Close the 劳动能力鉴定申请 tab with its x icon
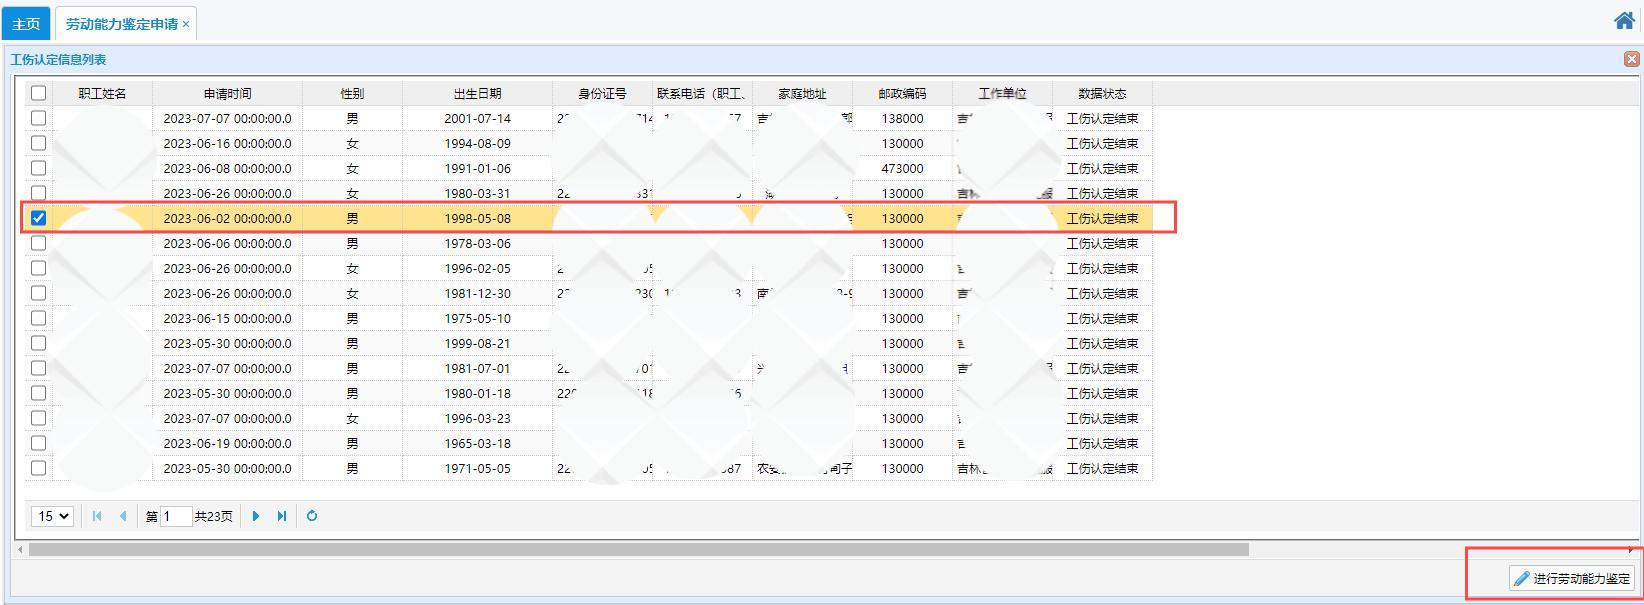The width and height of the screenshot is (1644, 605). pyautogui.click(x=186, y=24)
